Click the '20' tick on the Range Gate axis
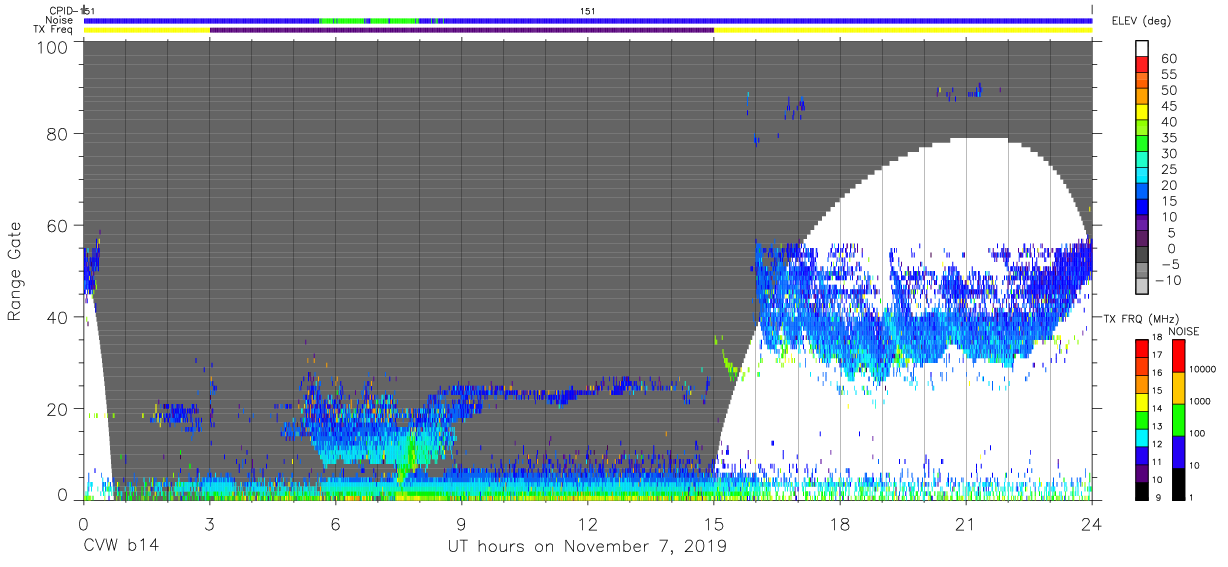This screenshot has width=1228, height=567. [x=59, y=409]
